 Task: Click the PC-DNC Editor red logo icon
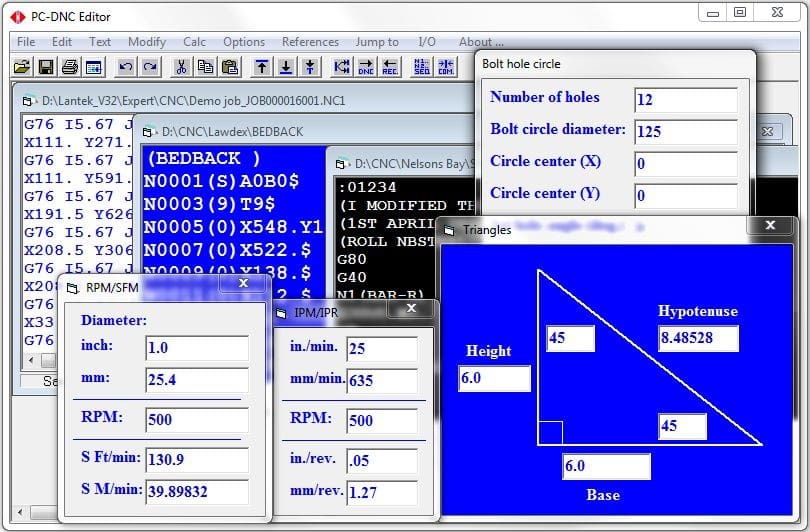[x=18, y=17]
